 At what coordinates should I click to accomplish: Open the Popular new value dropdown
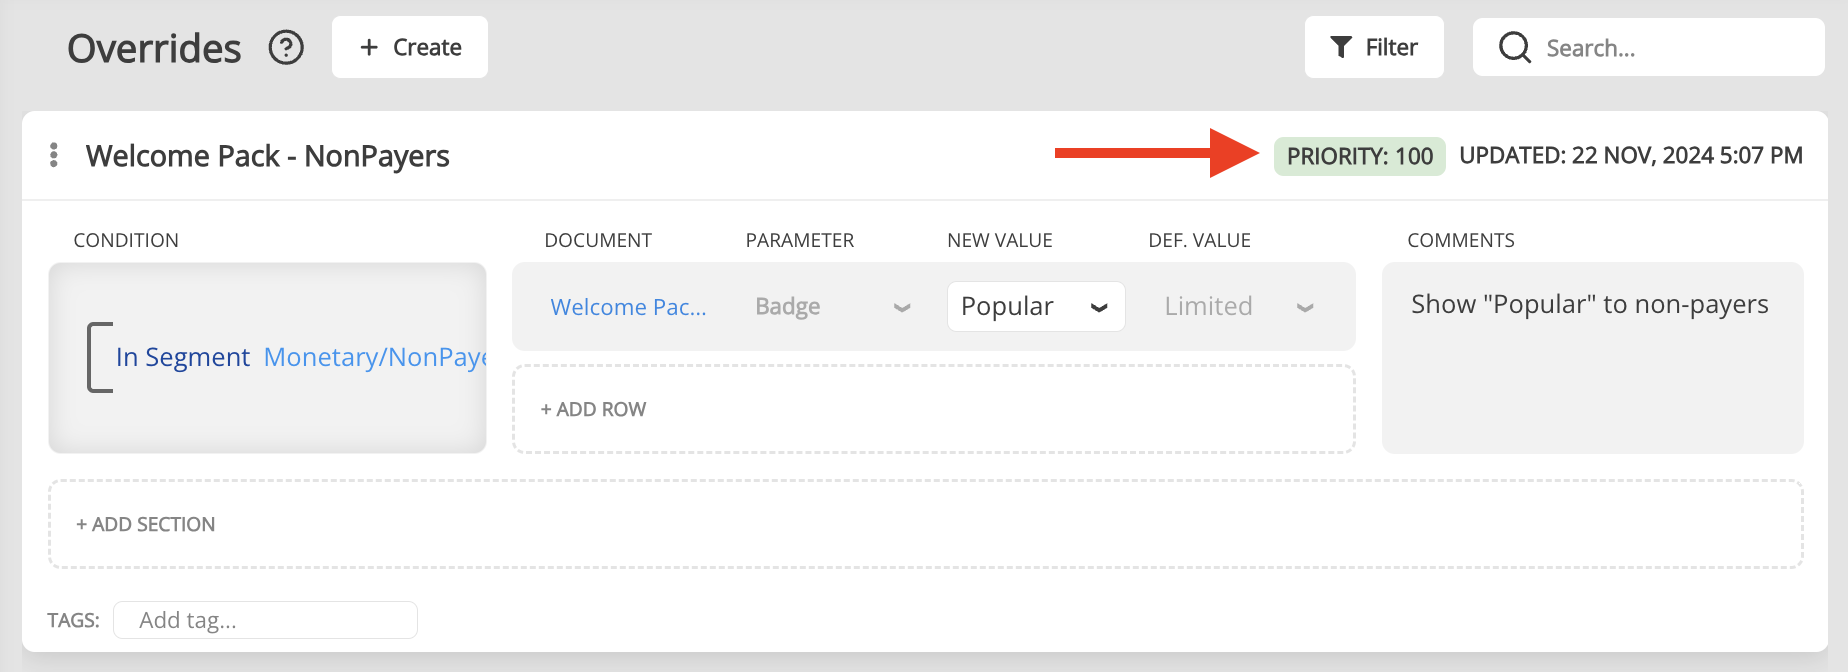1035,306
